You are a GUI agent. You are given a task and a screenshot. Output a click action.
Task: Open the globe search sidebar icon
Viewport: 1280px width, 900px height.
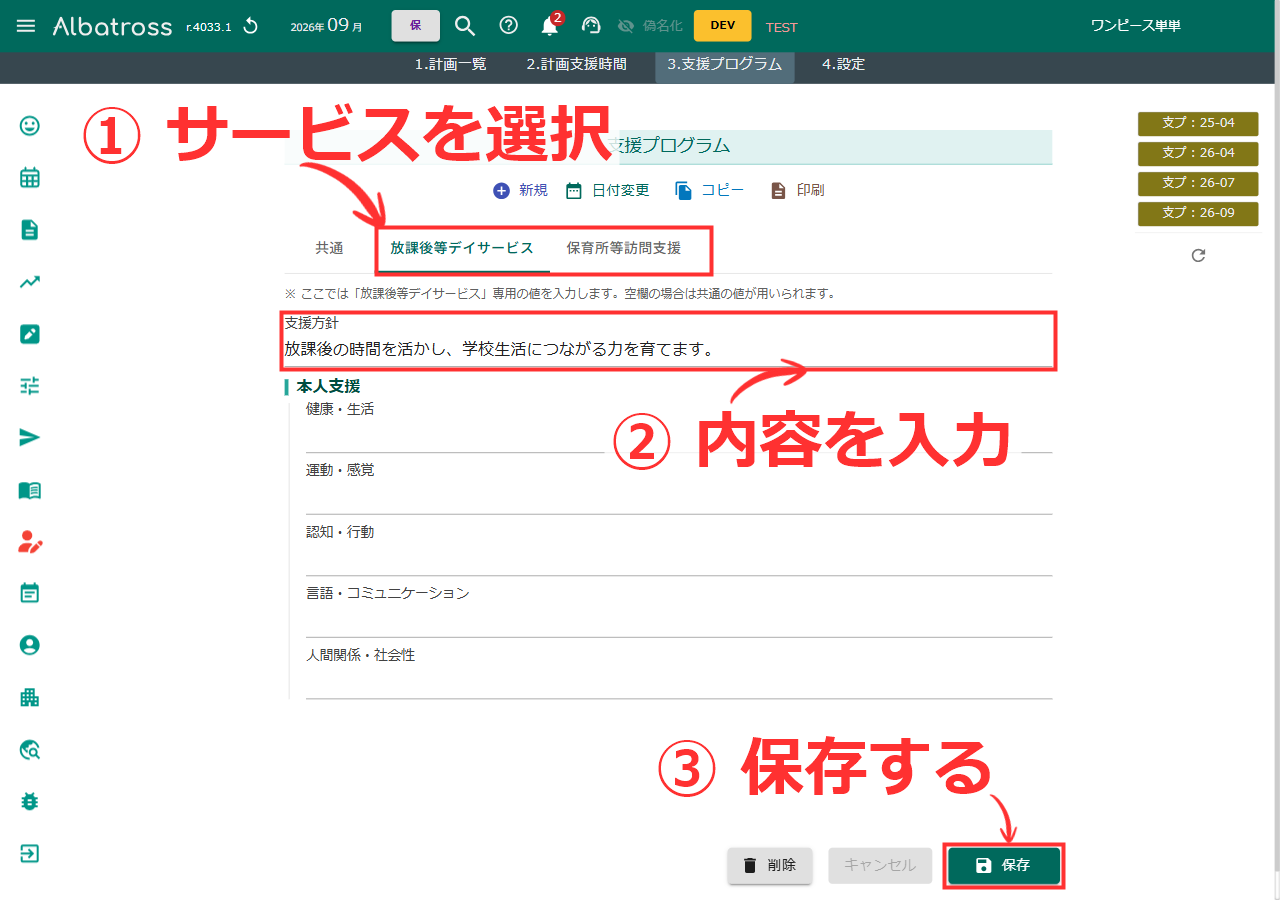pos(30,750)
